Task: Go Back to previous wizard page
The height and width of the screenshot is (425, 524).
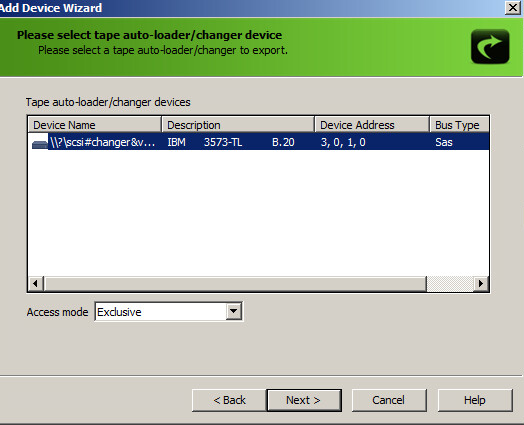Action: coord(229,400)
